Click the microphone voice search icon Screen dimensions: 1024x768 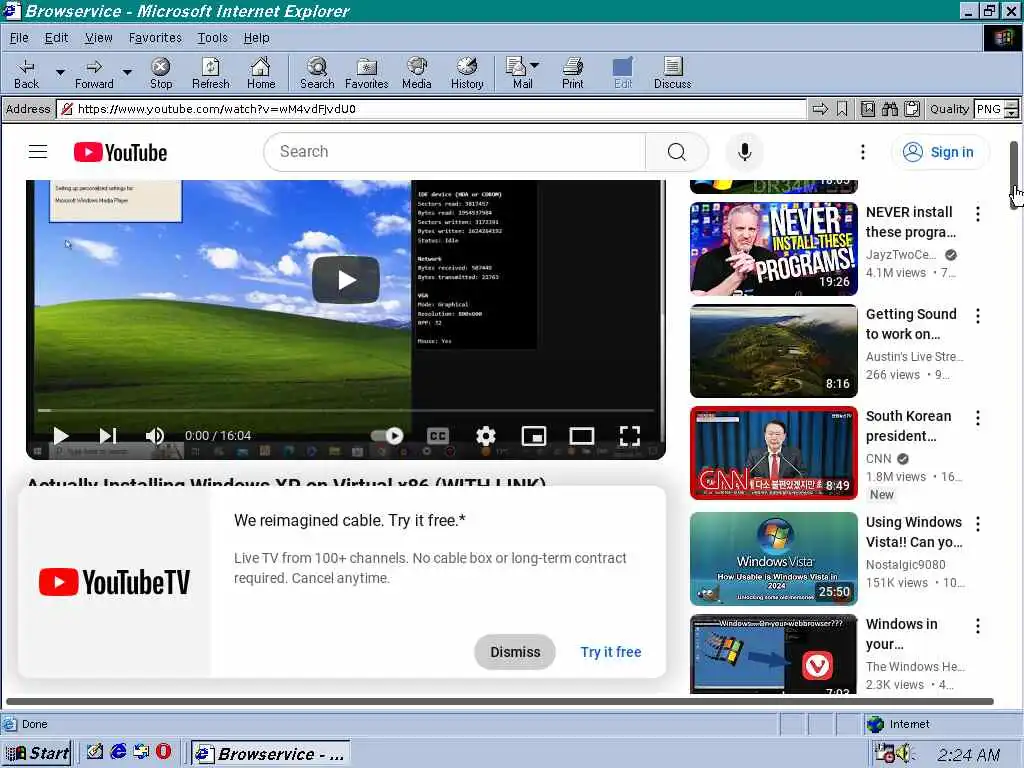tap(744, 152)
